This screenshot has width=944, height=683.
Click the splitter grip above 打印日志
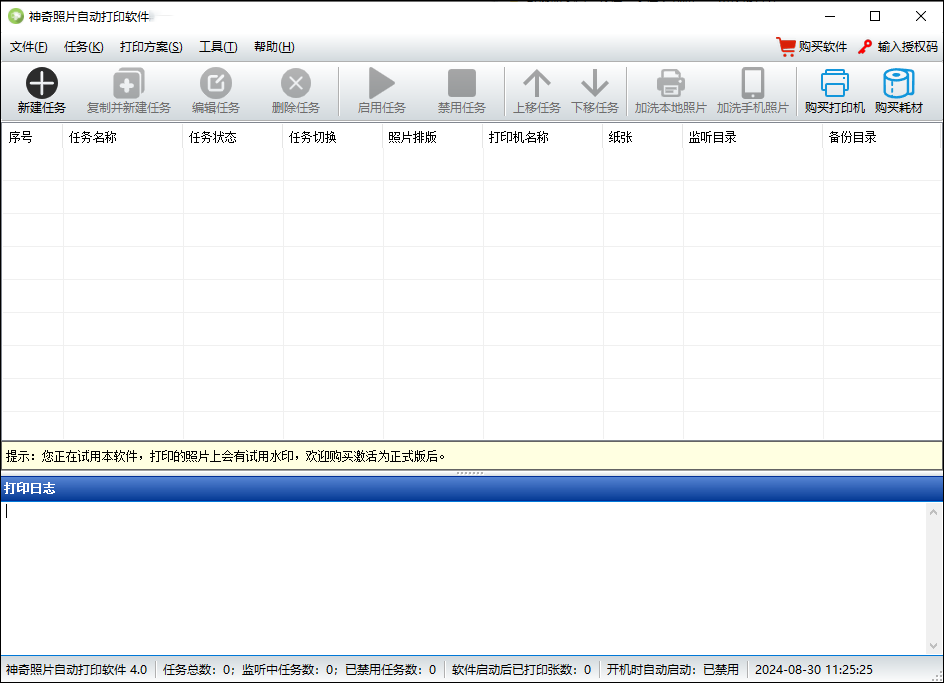tap(470, 473)
